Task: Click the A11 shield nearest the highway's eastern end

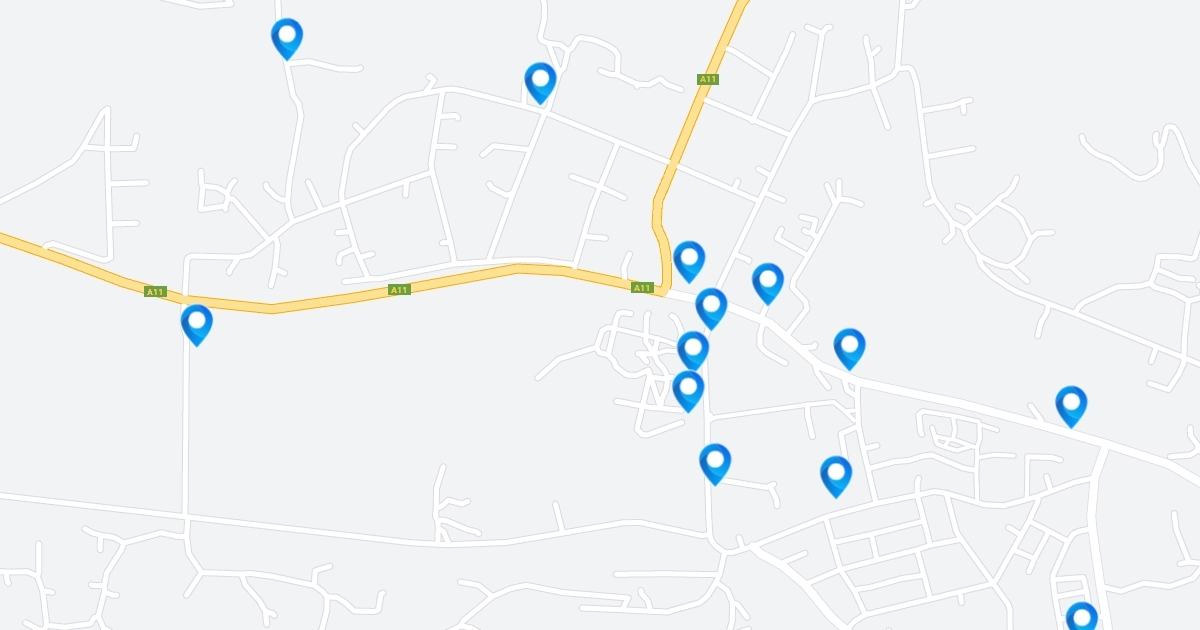Action: tap(642, 288)
